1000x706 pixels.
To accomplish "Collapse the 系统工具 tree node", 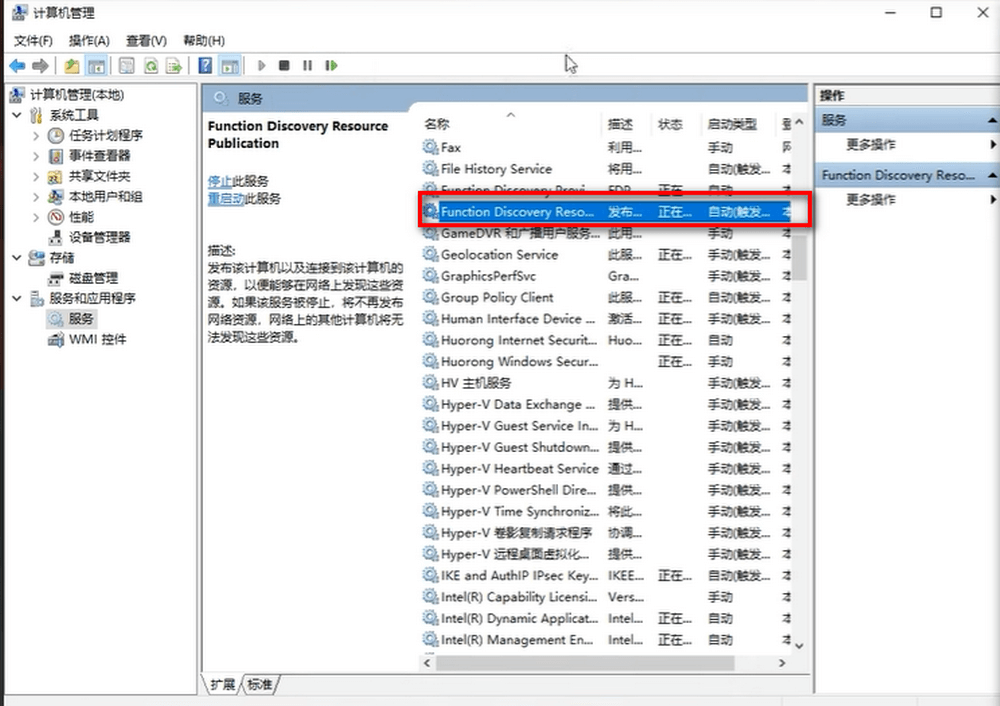I will coord(17,115).
